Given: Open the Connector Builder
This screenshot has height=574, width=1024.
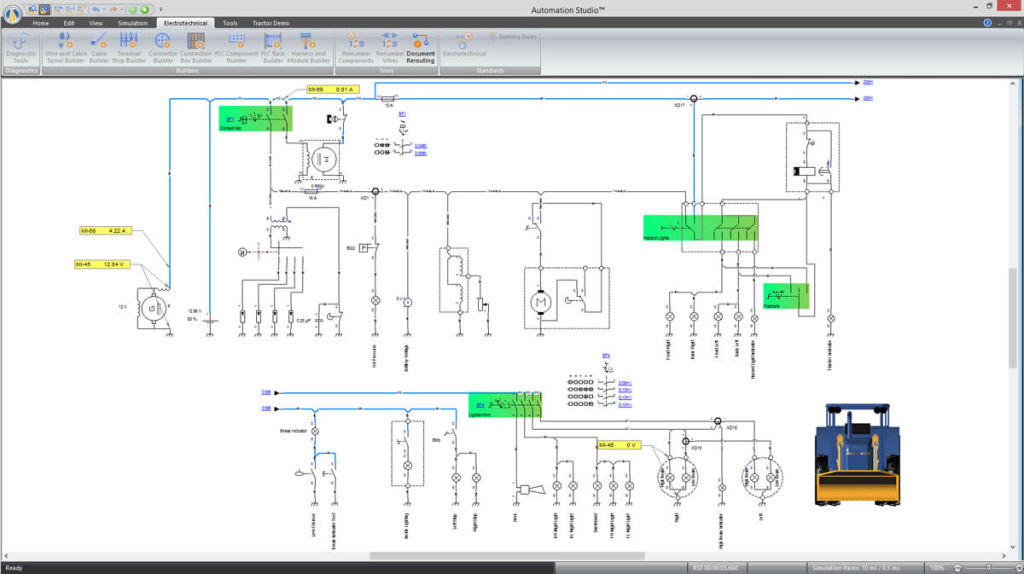Looking at the screenshot, I should (x=163, y=49).
